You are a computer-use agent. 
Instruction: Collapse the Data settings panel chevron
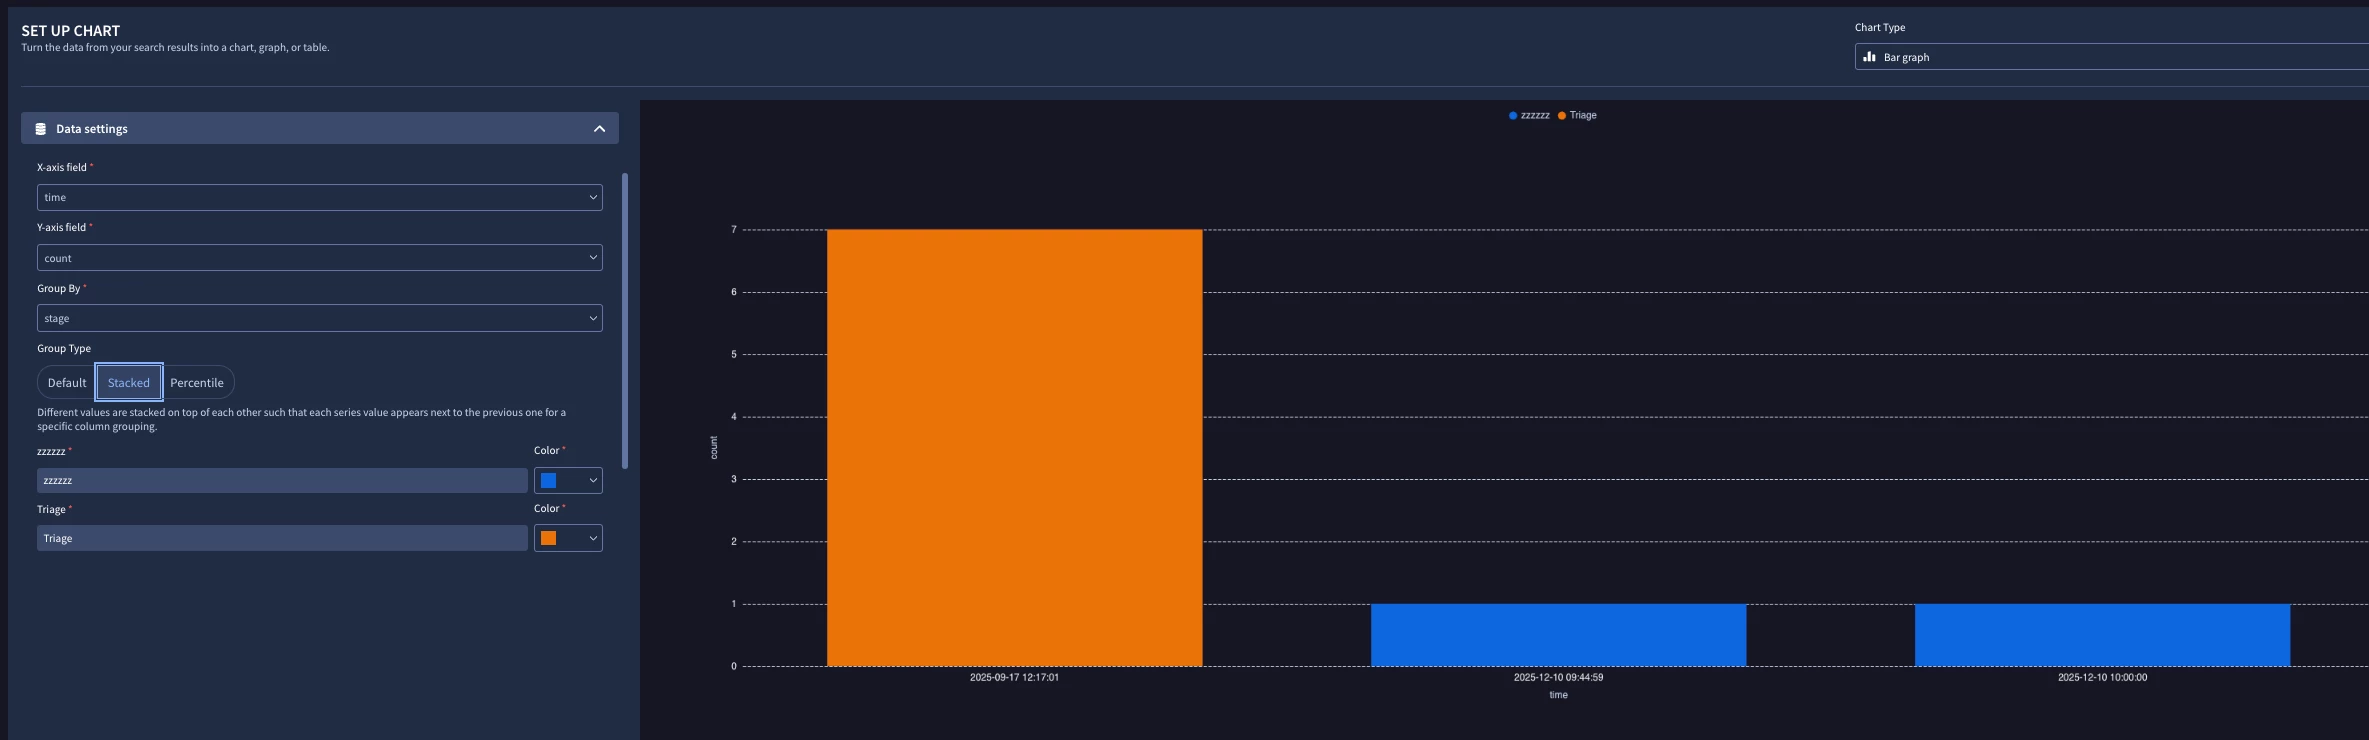click(599, 129)
